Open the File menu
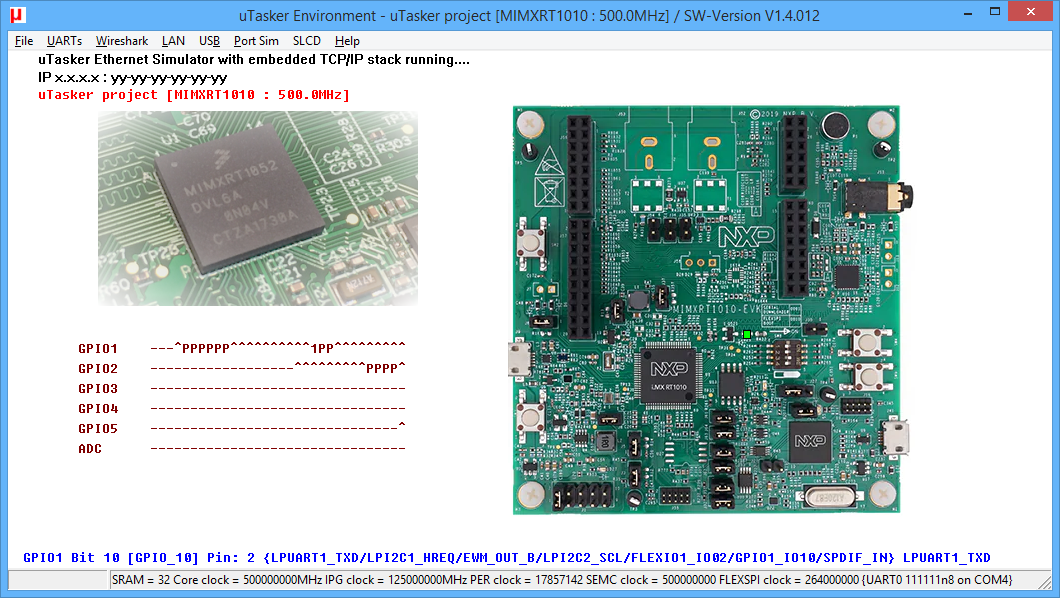Image resolution: width=1060 pixels, height=598 pixels. [x=24, y=41]
